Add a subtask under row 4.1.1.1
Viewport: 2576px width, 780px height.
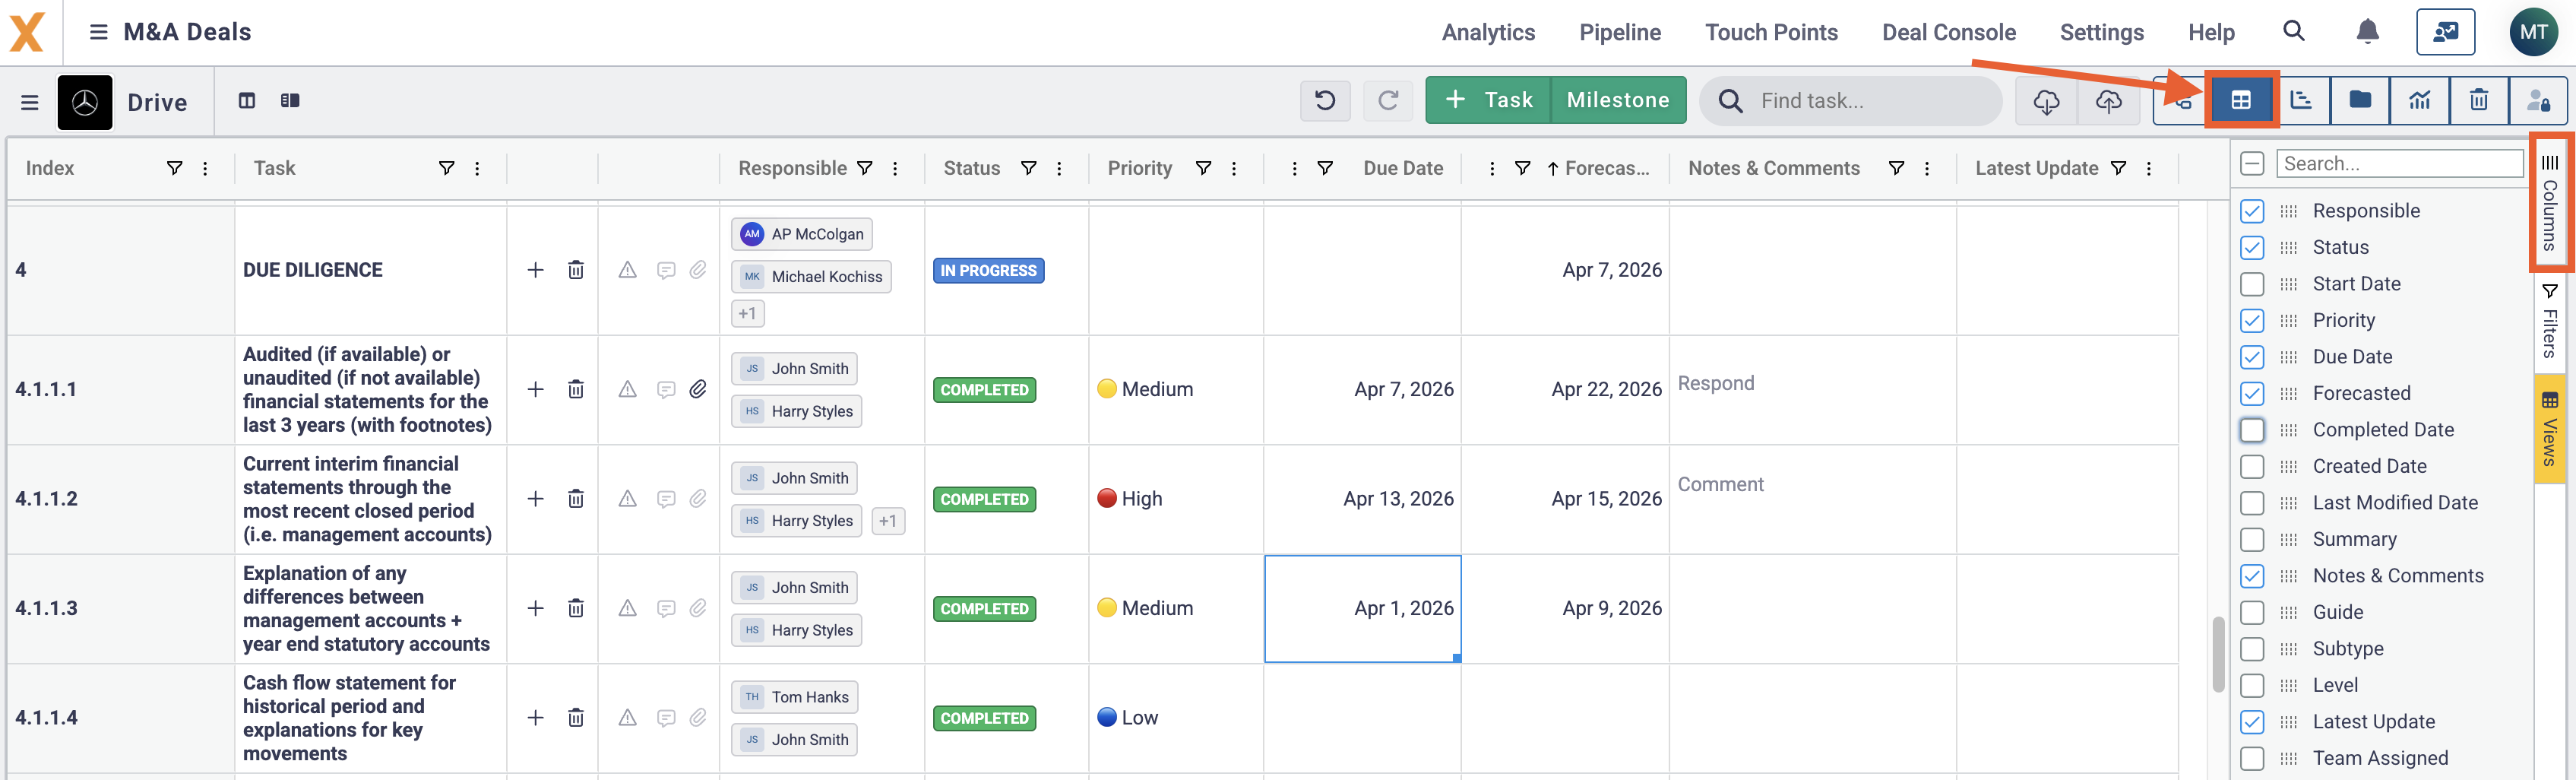[x=536, y=389]
